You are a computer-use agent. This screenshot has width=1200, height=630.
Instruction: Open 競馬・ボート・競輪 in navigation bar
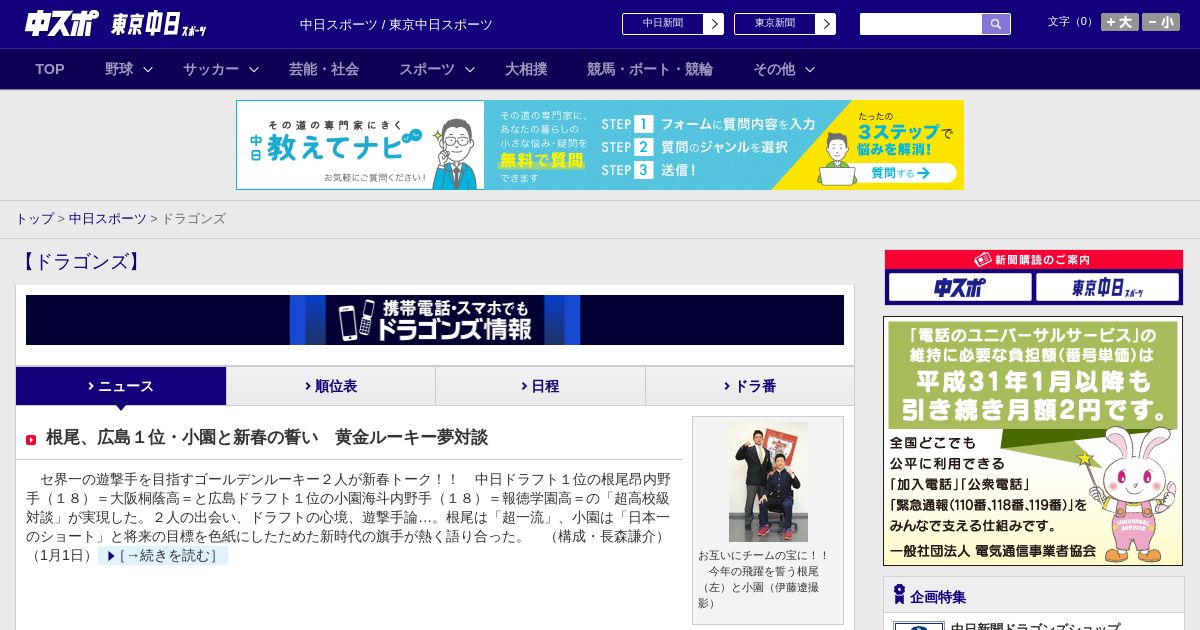[650, 69]
